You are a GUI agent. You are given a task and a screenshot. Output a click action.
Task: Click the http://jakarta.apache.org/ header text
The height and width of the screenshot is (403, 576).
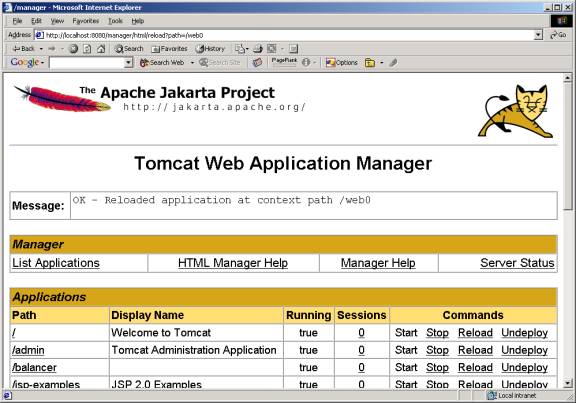click(x=214, y=107)
